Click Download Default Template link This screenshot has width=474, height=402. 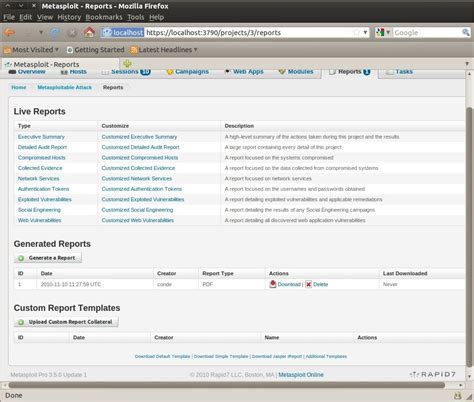click(x=162, y=356)
